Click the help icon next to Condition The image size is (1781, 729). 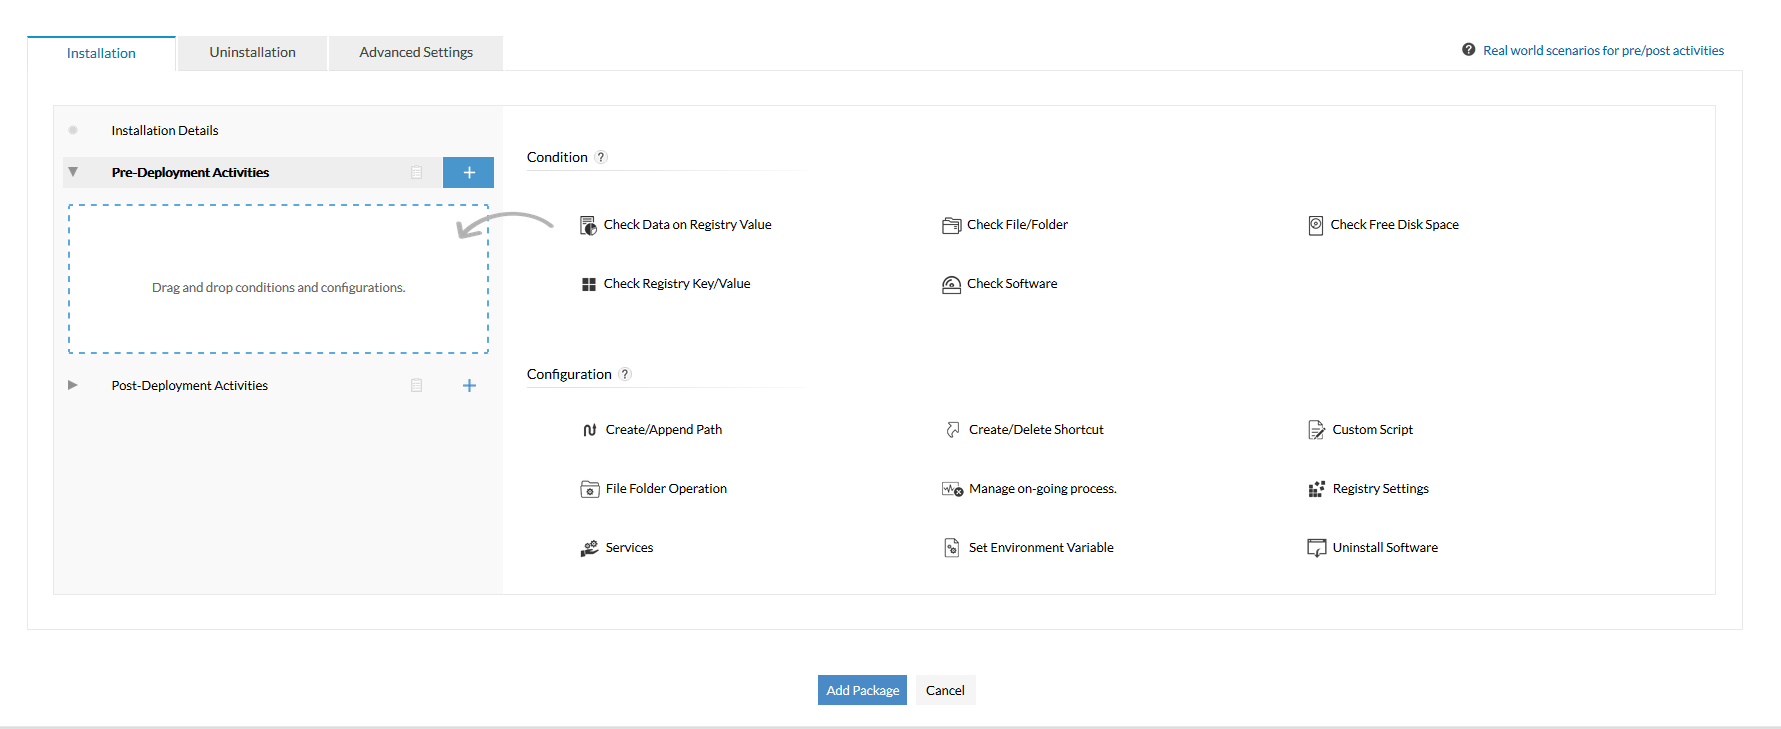point(601,157)
